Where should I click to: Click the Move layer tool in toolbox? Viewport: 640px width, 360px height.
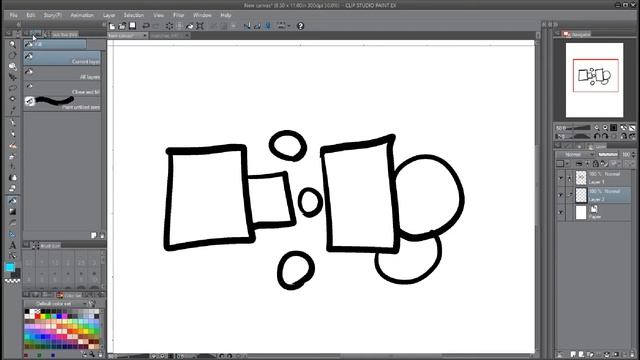(x=13, y=77)
